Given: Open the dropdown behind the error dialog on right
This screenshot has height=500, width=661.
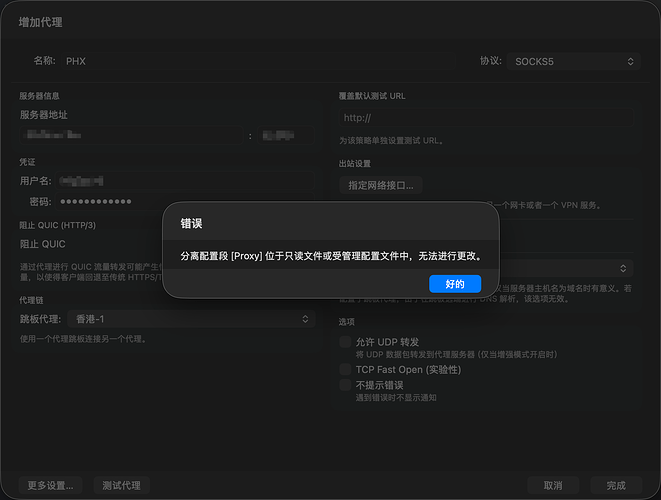Looking at the screenshot, I should pyautogui.click(x=565, y=268).
